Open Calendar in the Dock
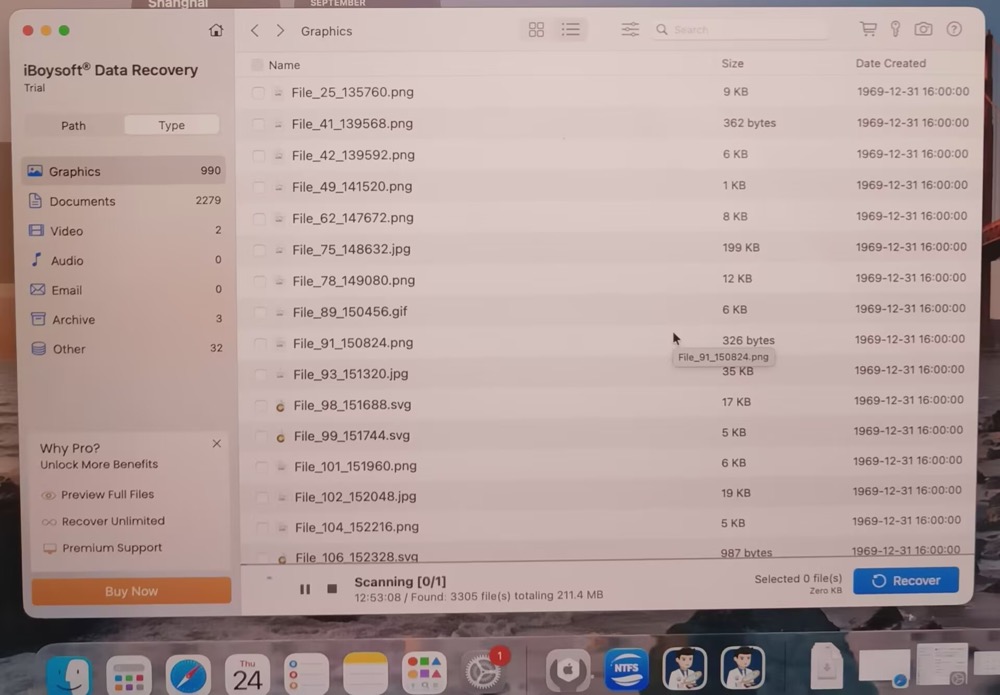This screenshot has width=1000, height=695. (247, 675)
